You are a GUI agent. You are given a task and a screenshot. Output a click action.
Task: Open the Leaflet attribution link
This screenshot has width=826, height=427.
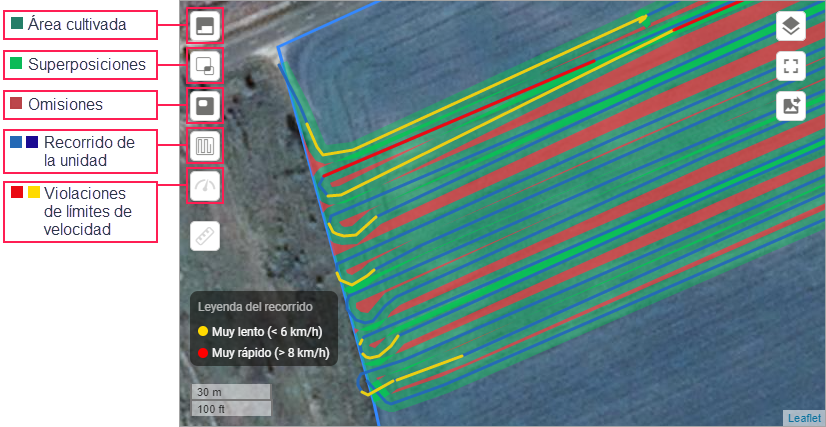(804, 418)
